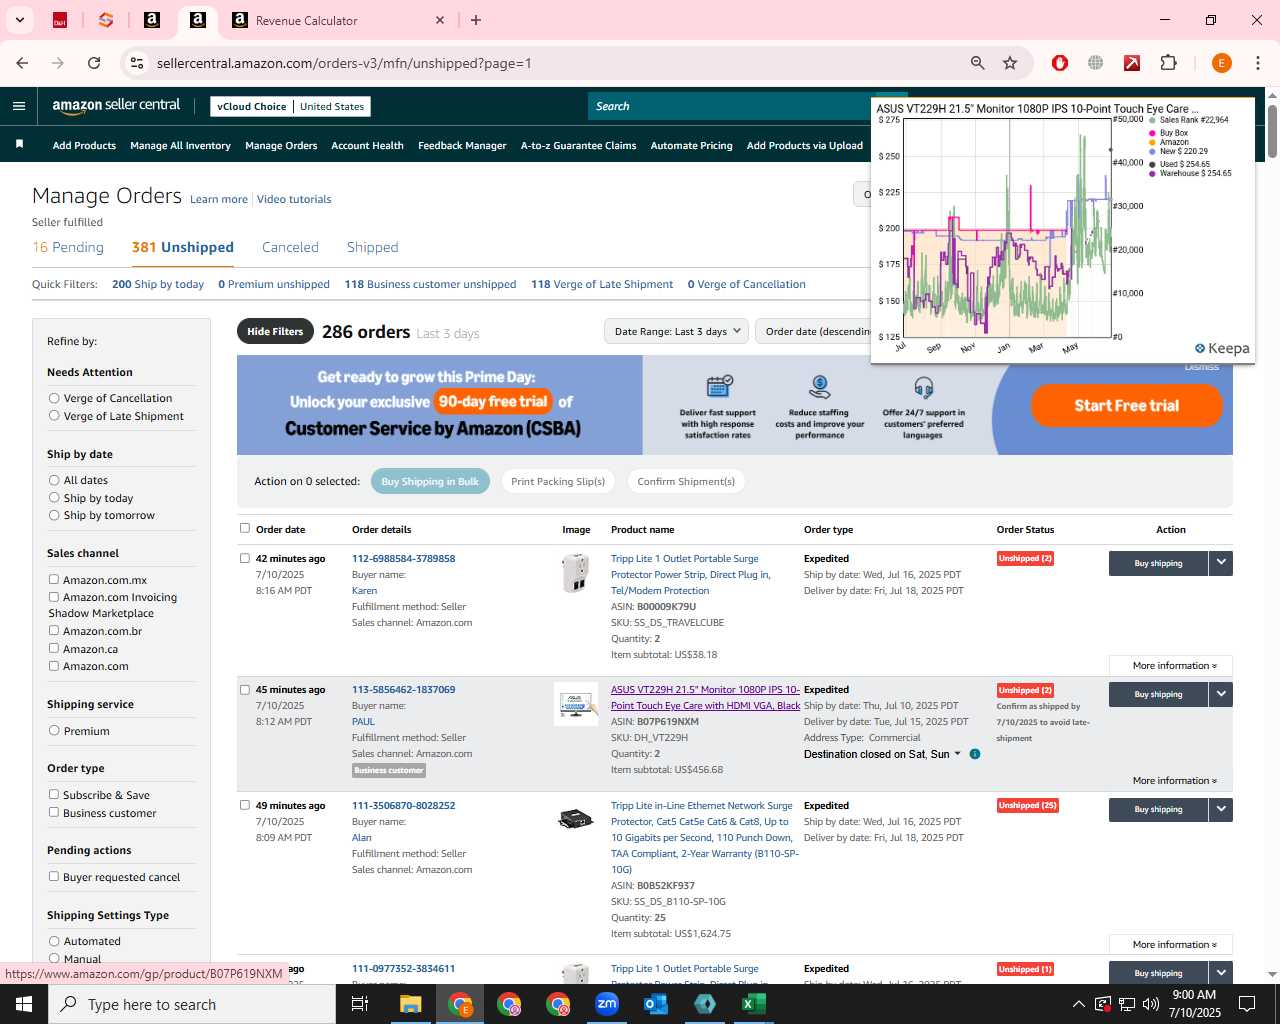Open Manage All Inventory in navigation bar
The width and height of the screenshot is (1280, 1024).
[180, 145]
